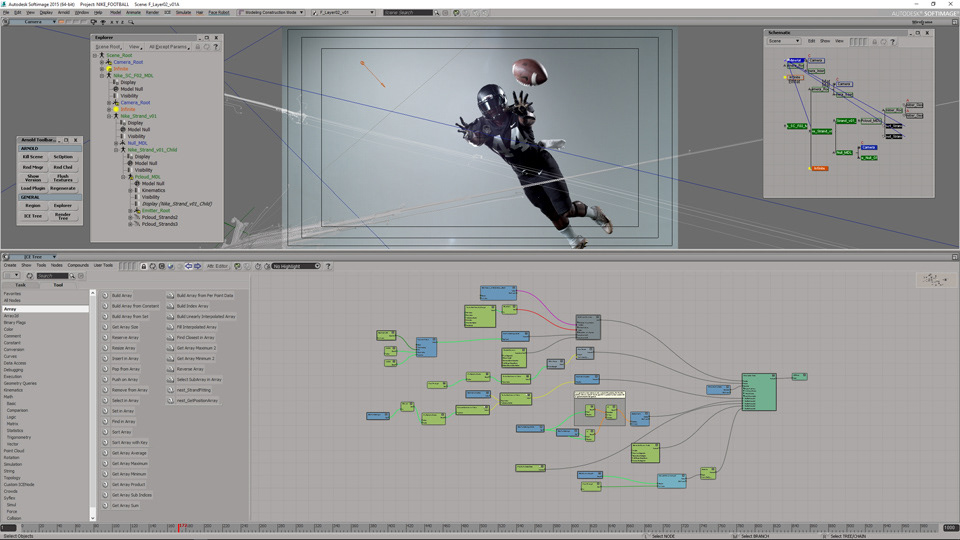Image resolution: width=960 pixels, height=540 pixels.
Task: Click the search magnifier in ICE preset panel
Action: [x=72, y=276]
